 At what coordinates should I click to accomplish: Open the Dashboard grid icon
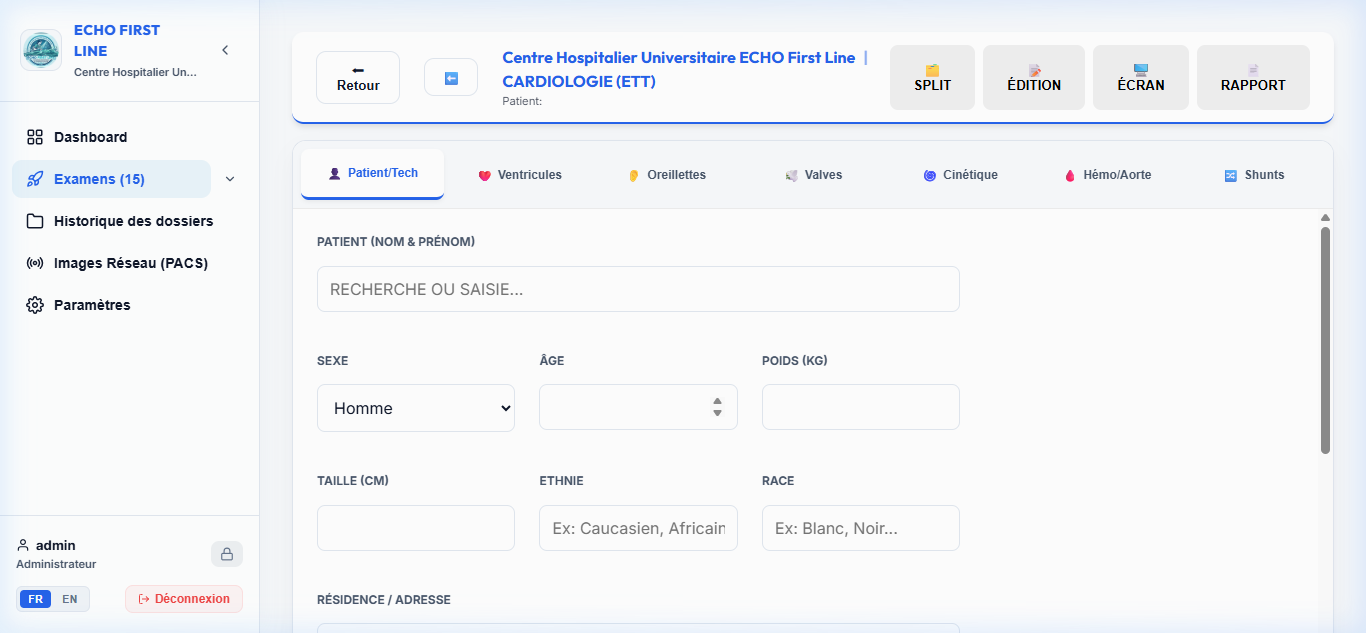(35, 137)
